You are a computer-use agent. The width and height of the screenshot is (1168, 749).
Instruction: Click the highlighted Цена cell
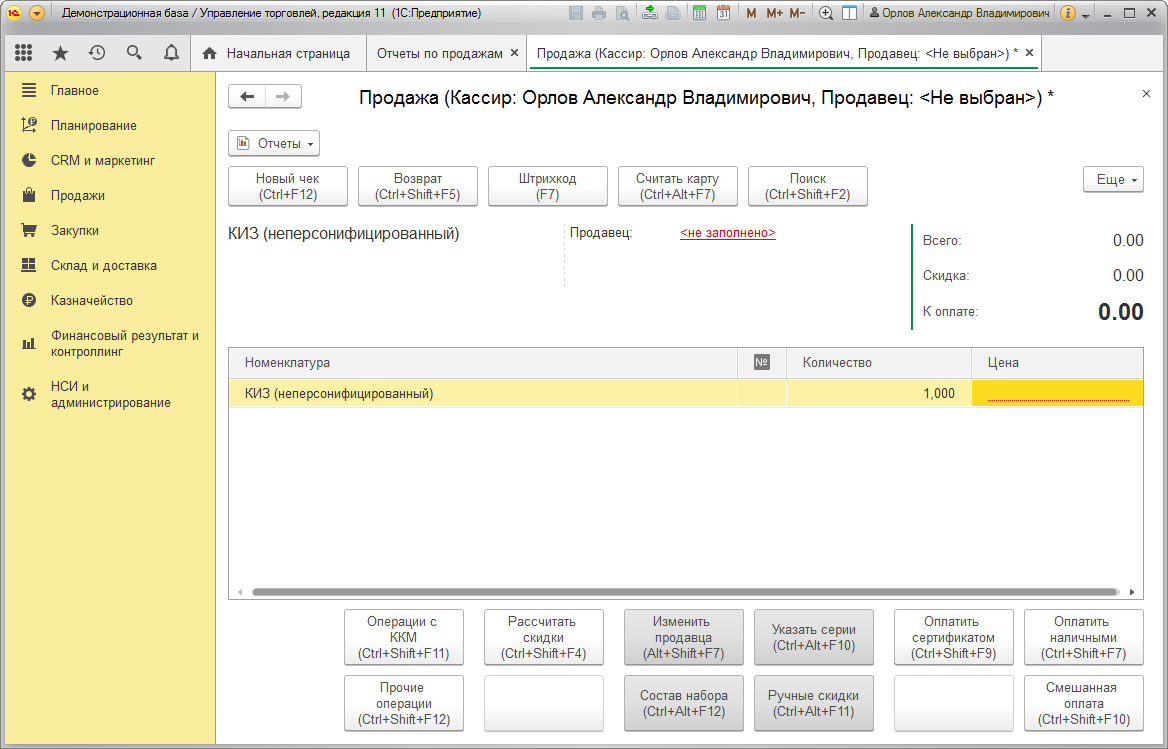pos(1058,393)
